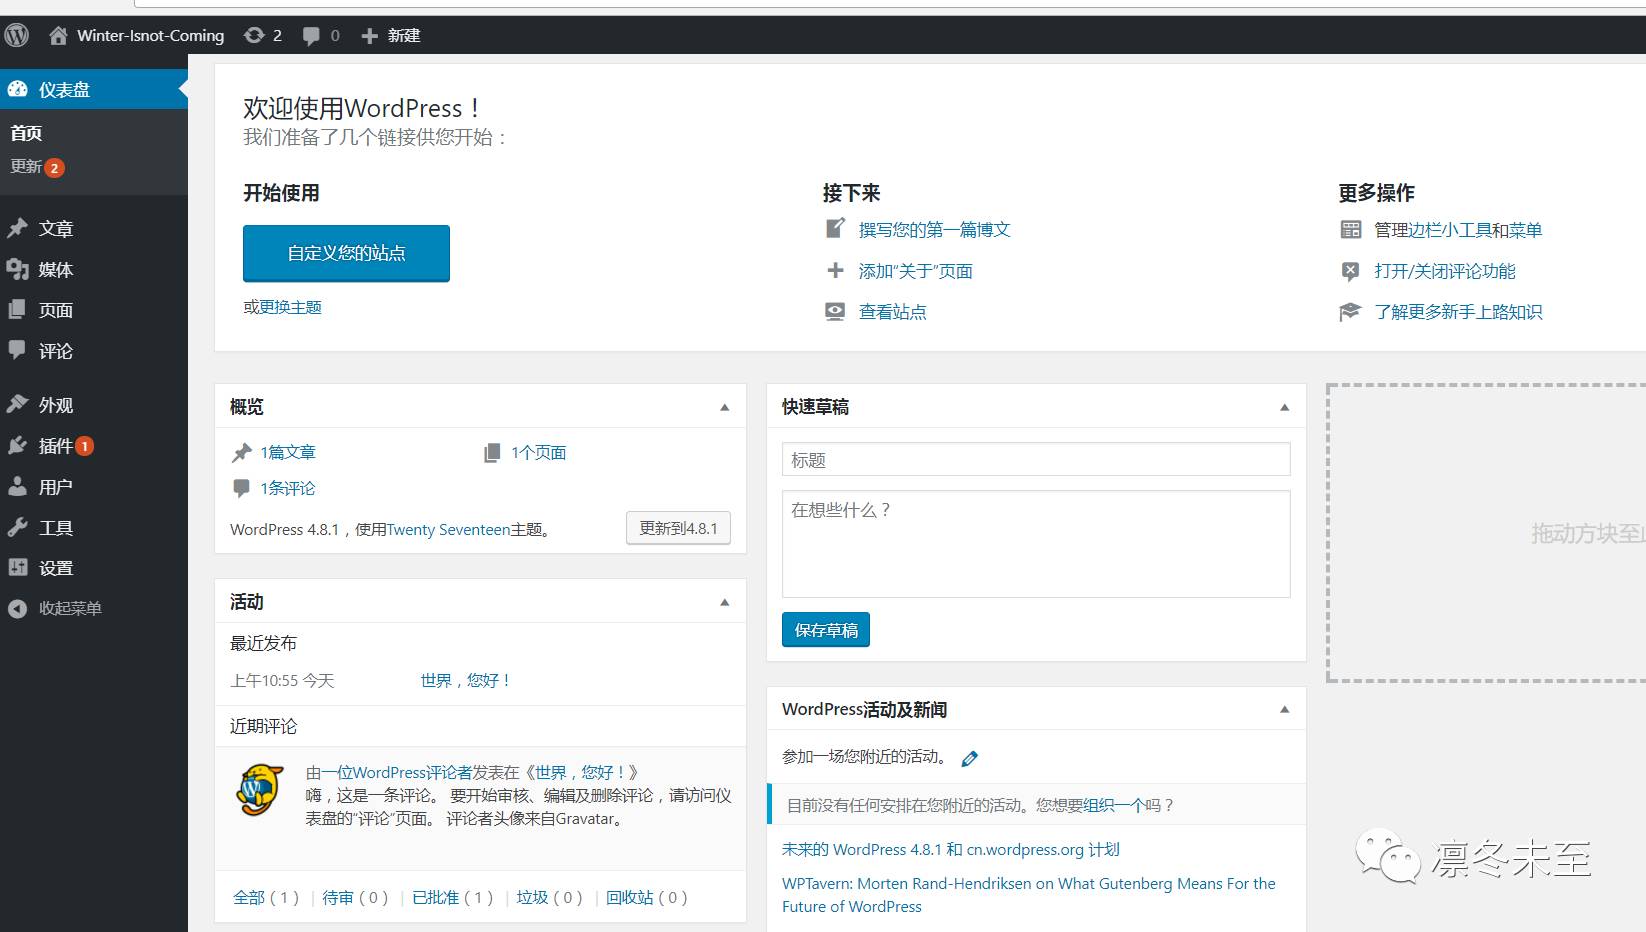This screenshot has height=932, width=1646.
Task: Collapse the 活动 panel with its arrow
Action: 725,602
